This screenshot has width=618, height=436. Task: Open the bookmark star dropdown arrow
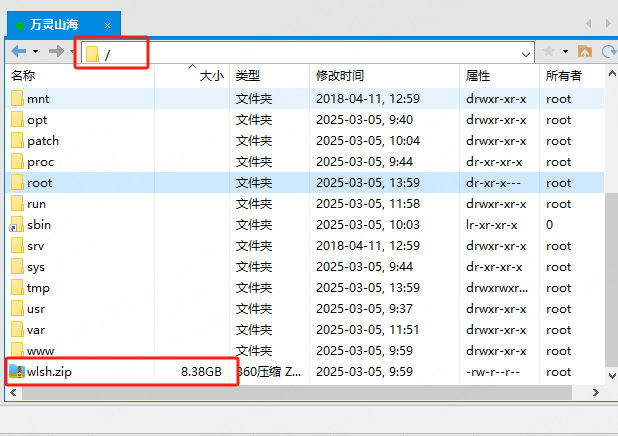[x=565, y=51]
